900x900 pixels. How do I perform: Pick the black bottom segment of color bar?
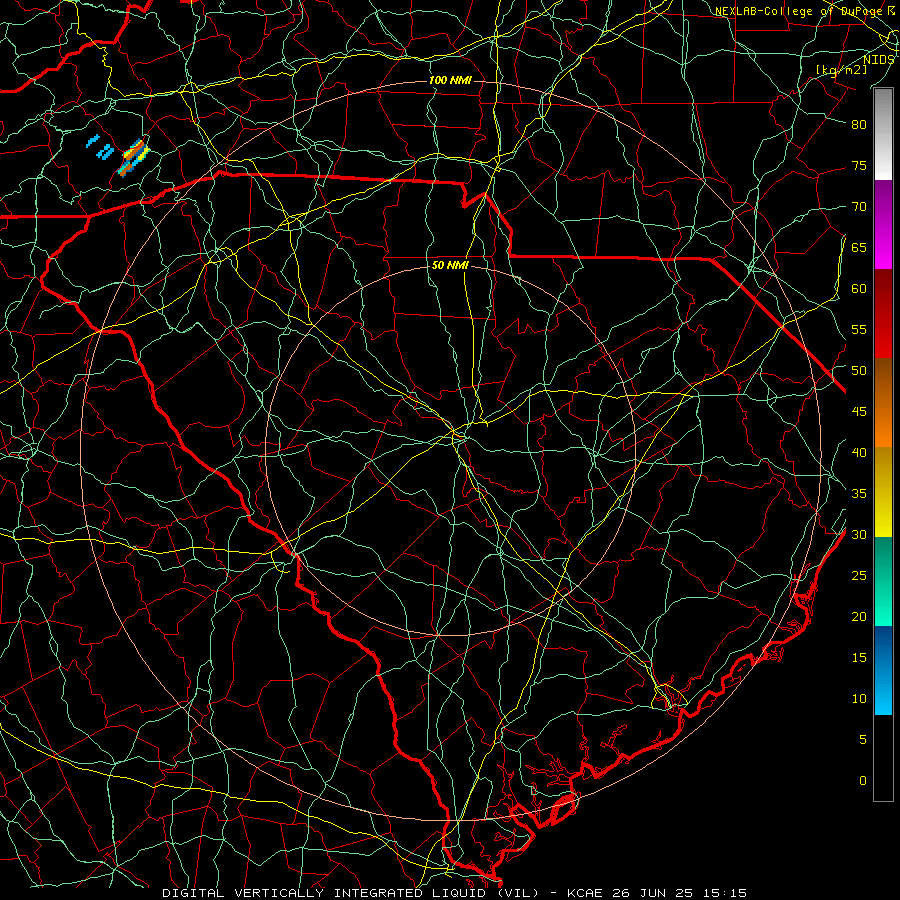click(x=883, y=758)
